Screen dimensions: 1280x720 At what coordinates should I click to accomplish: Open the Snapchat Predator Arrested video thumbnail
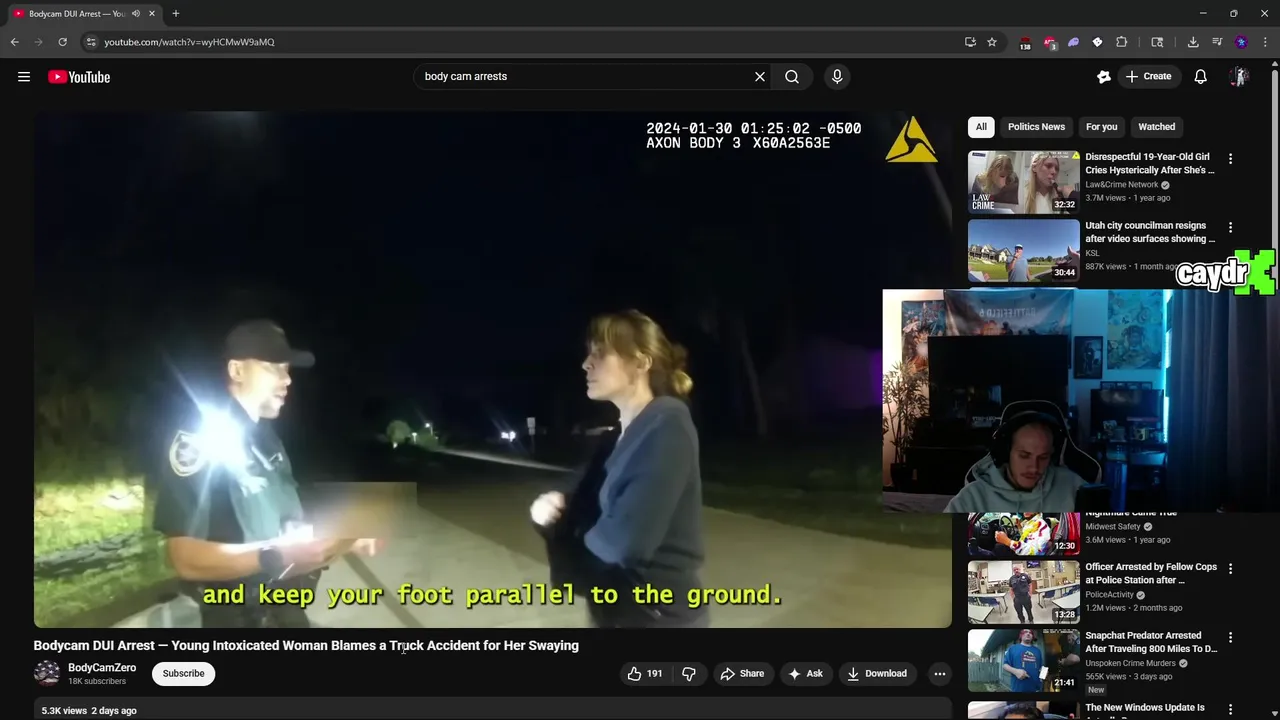coord(1024,660)
